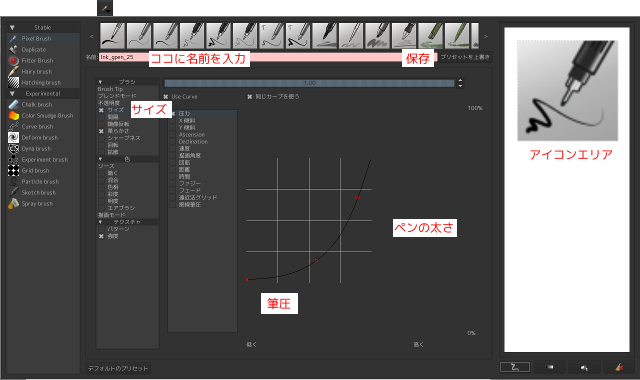The height and width of the screenshot is (380, 640).
Task: Collapse the Stable brush engines group
Action: [12, 27]
